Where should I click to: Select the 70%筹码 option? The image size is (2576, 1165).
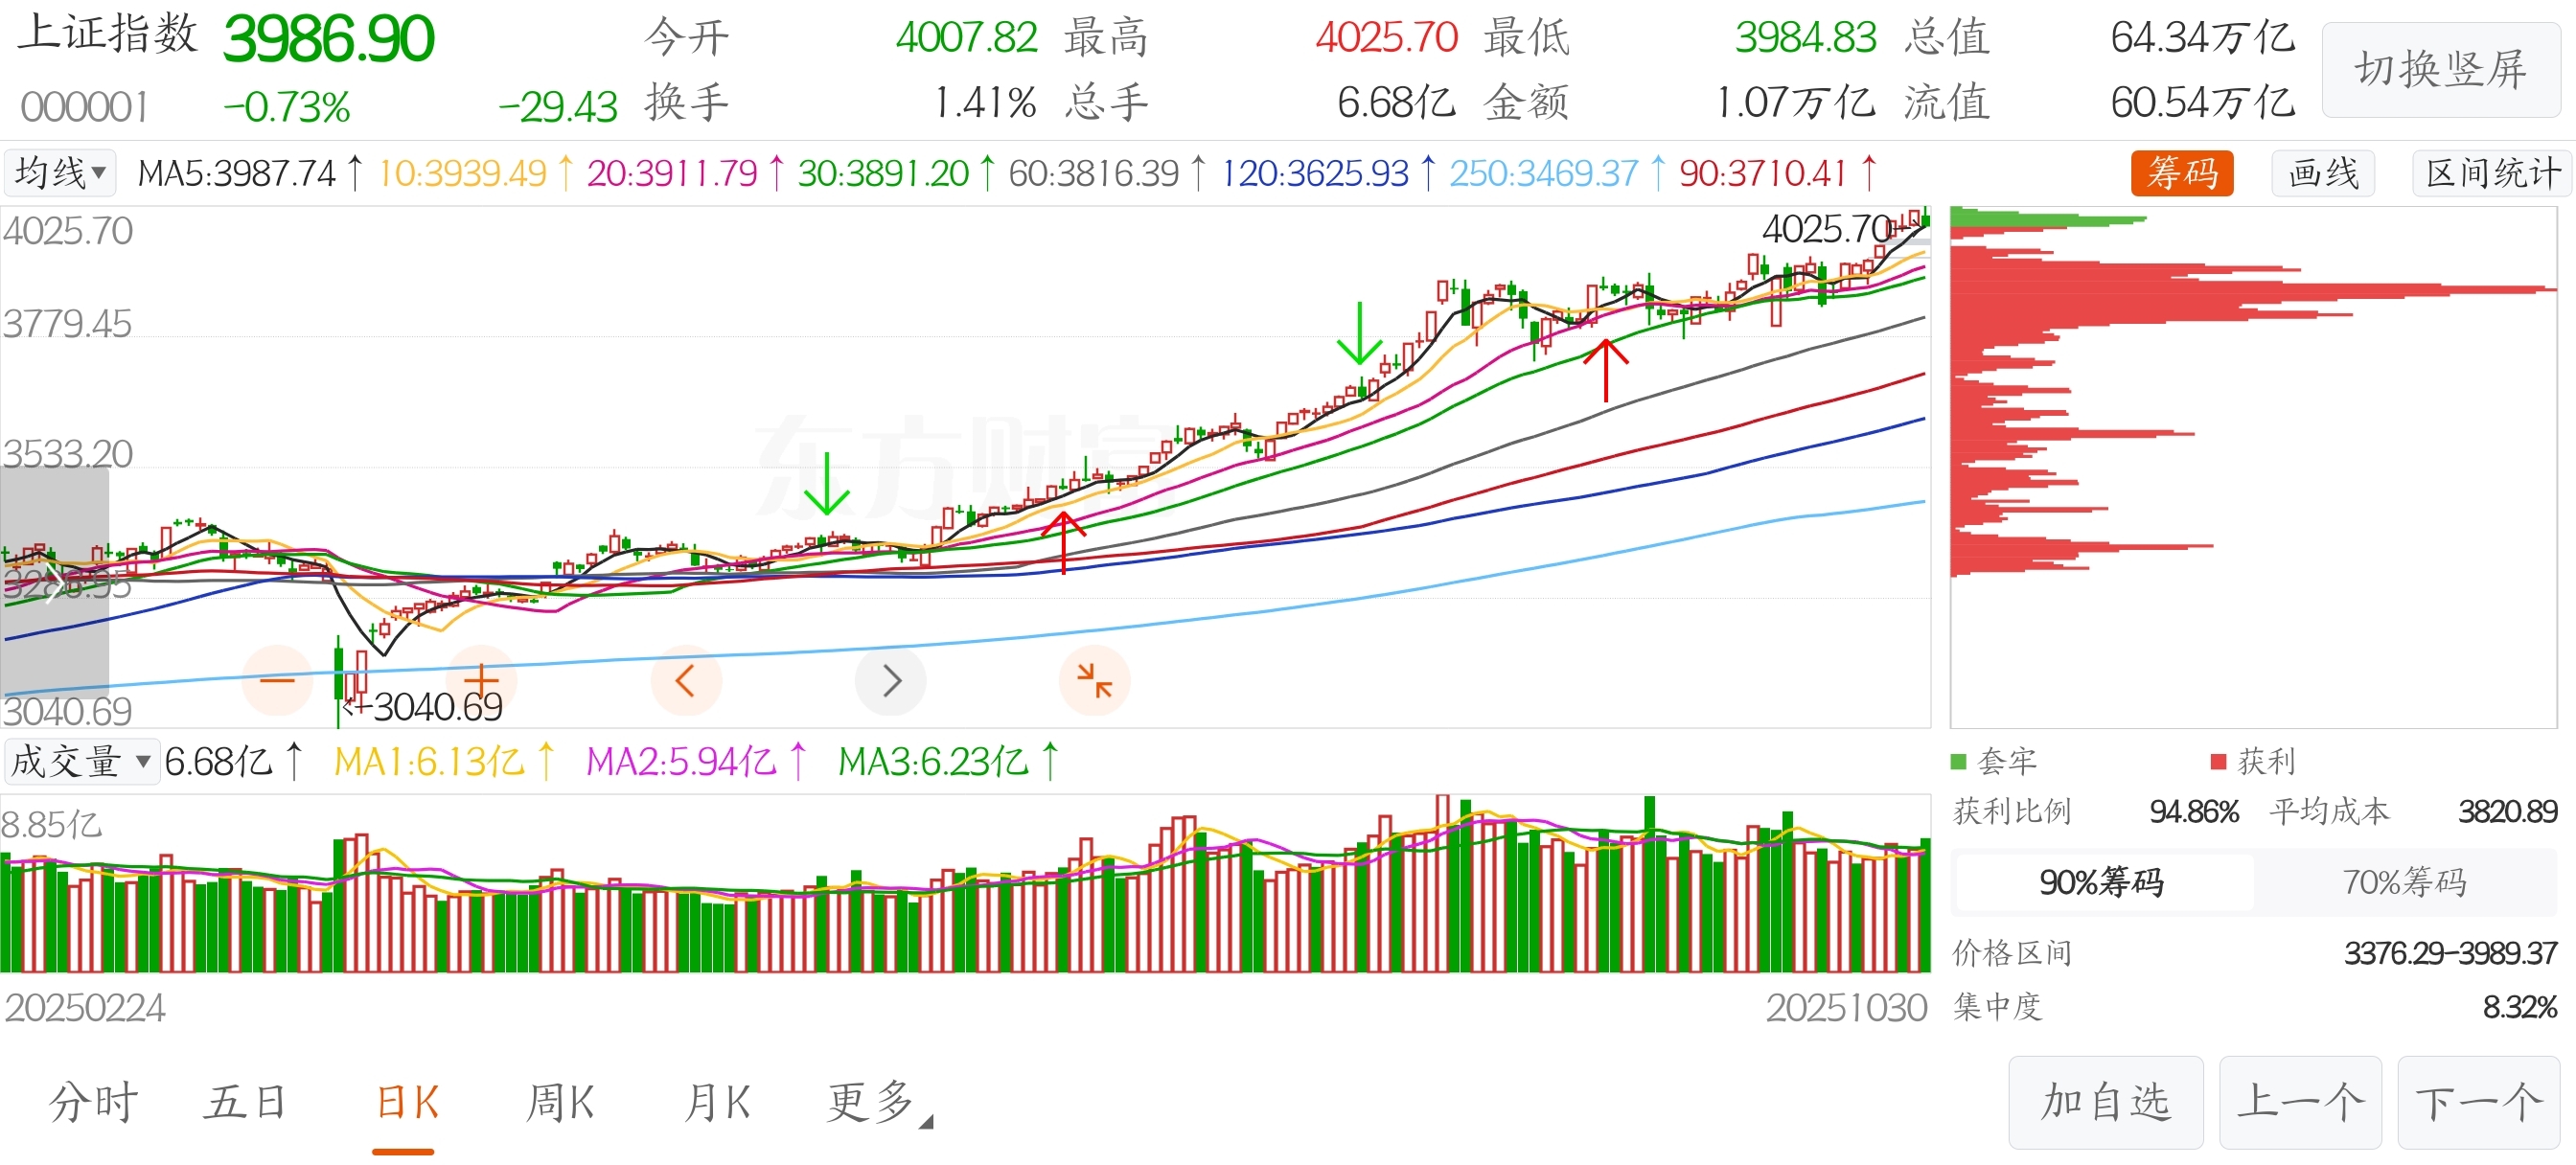coord(2404,882)
